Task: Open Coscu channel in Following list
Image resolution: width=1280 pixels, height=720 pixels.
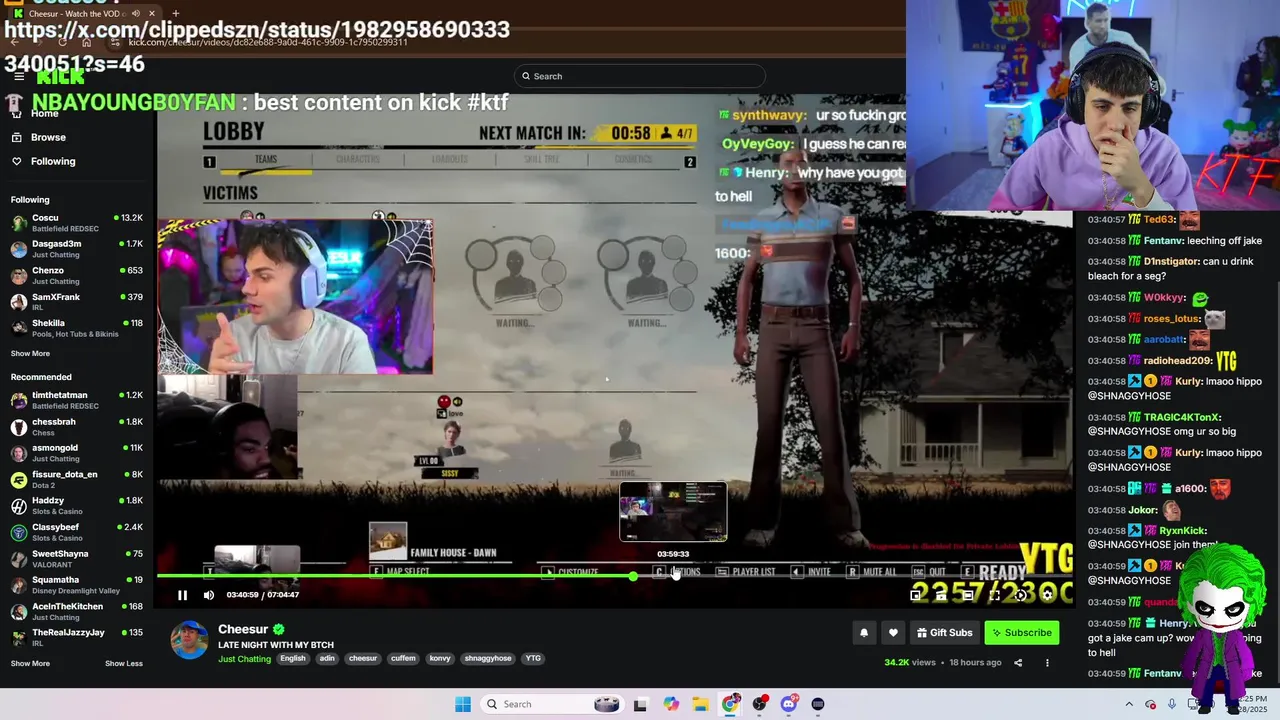Action: pyautogui.click(x=77, y=223)
